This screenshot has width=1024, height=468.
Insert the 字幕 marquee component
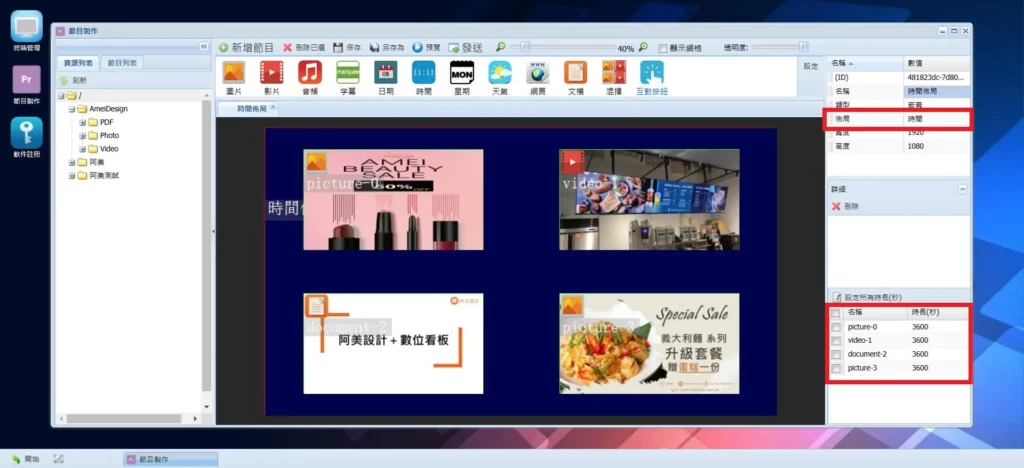(348, 74)
